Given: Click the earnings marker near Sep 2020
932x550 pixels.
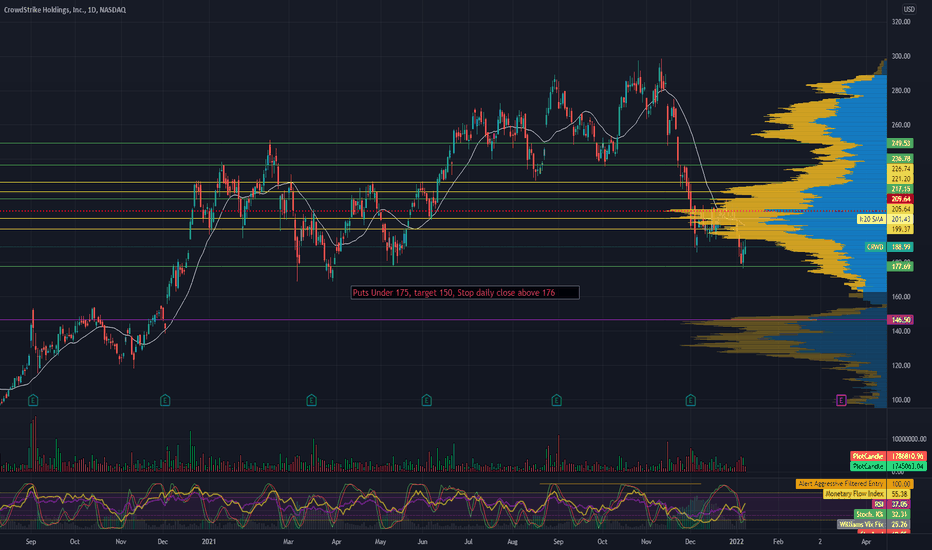Looking at the screenshot, I should [x=33, y=400].
